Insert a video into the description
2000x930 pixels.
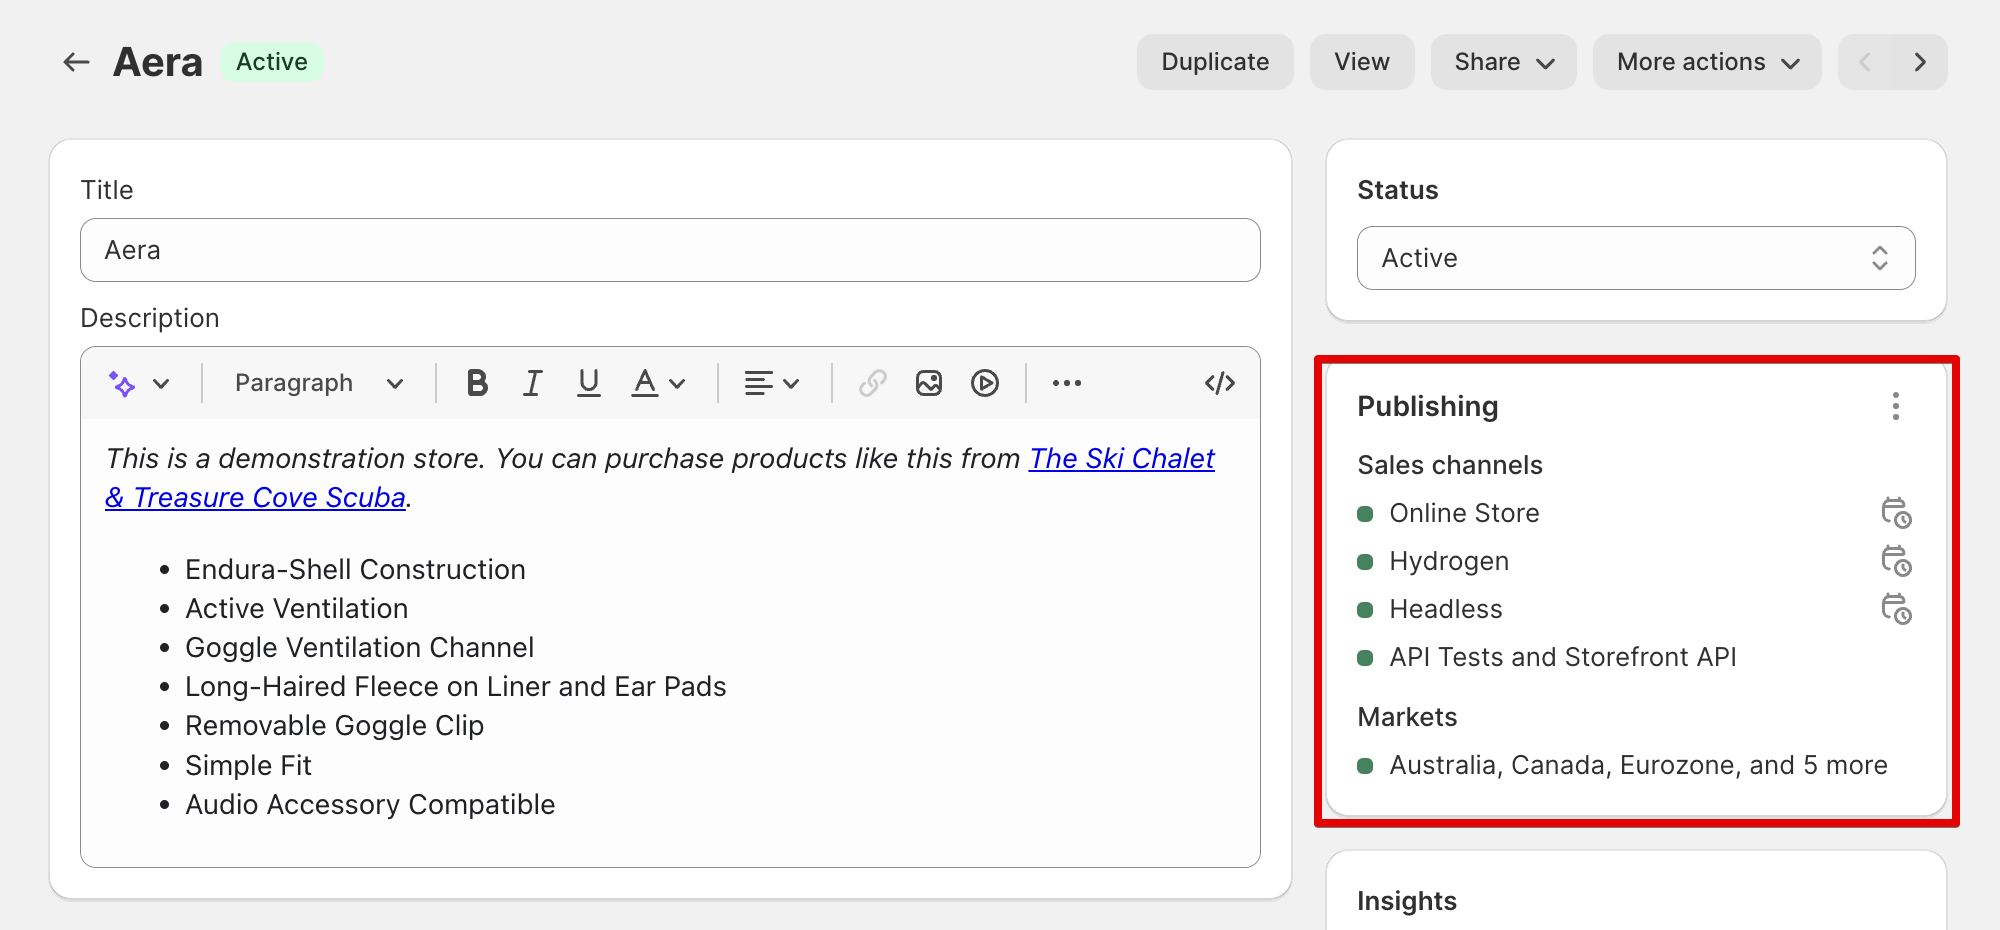(x=985, y=383)
